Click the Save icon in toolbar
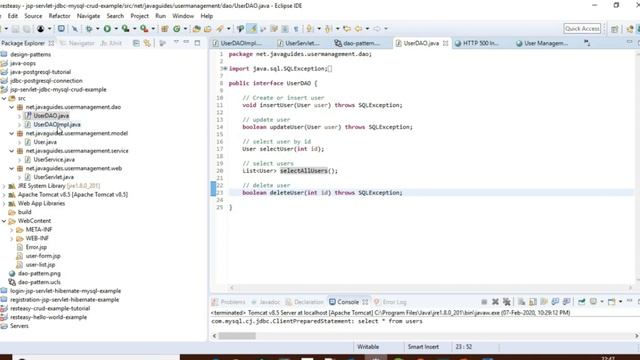The image size is (640, 360). coord(15,29)
